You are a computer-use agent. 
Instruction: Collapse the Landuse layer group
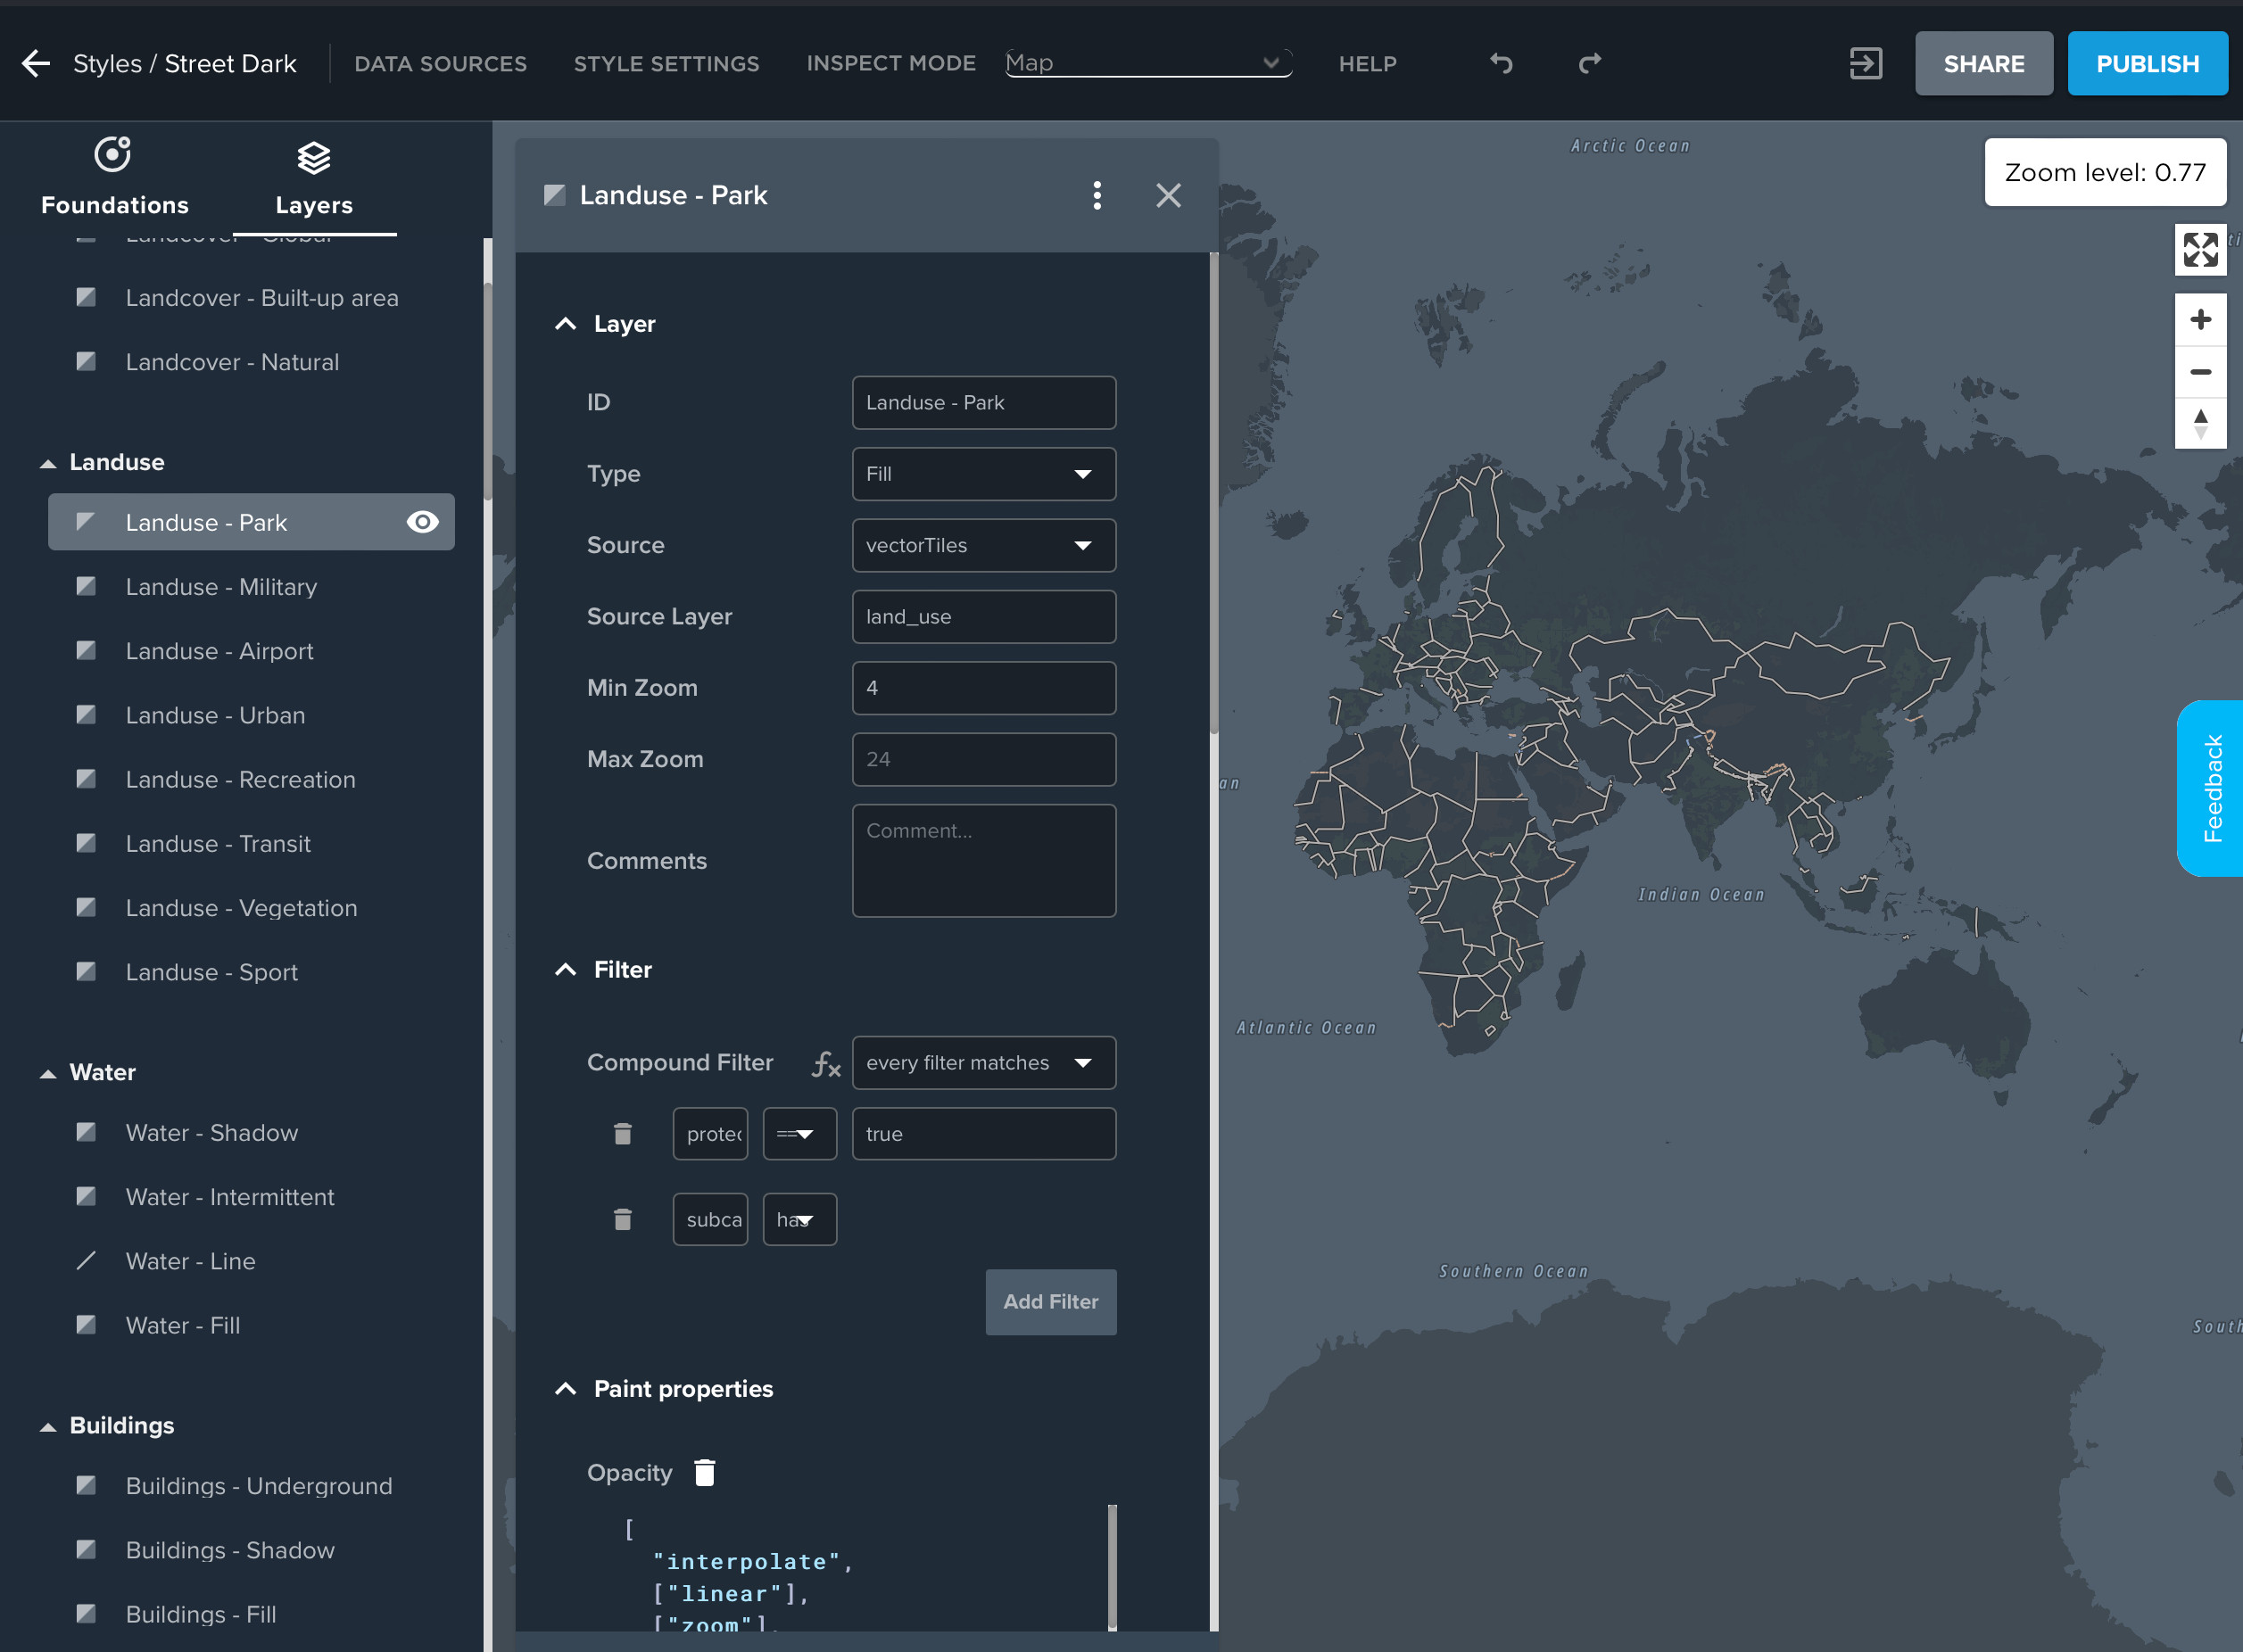pos(48,463)
